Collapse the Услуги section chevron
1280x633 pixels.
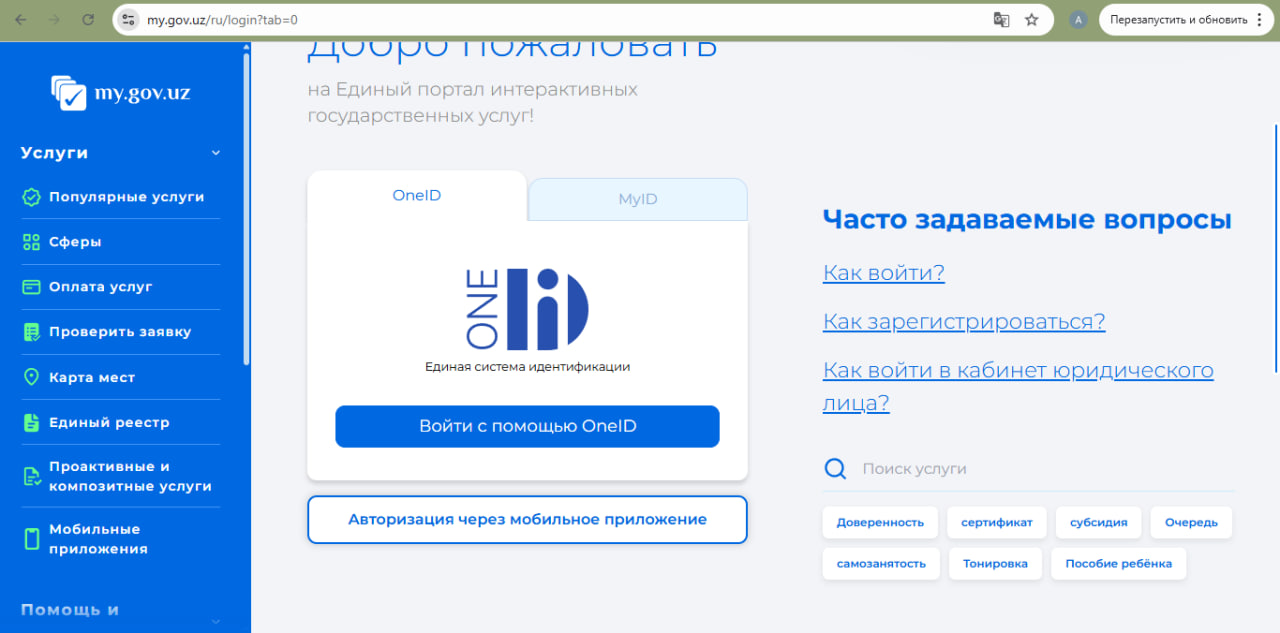215,153
